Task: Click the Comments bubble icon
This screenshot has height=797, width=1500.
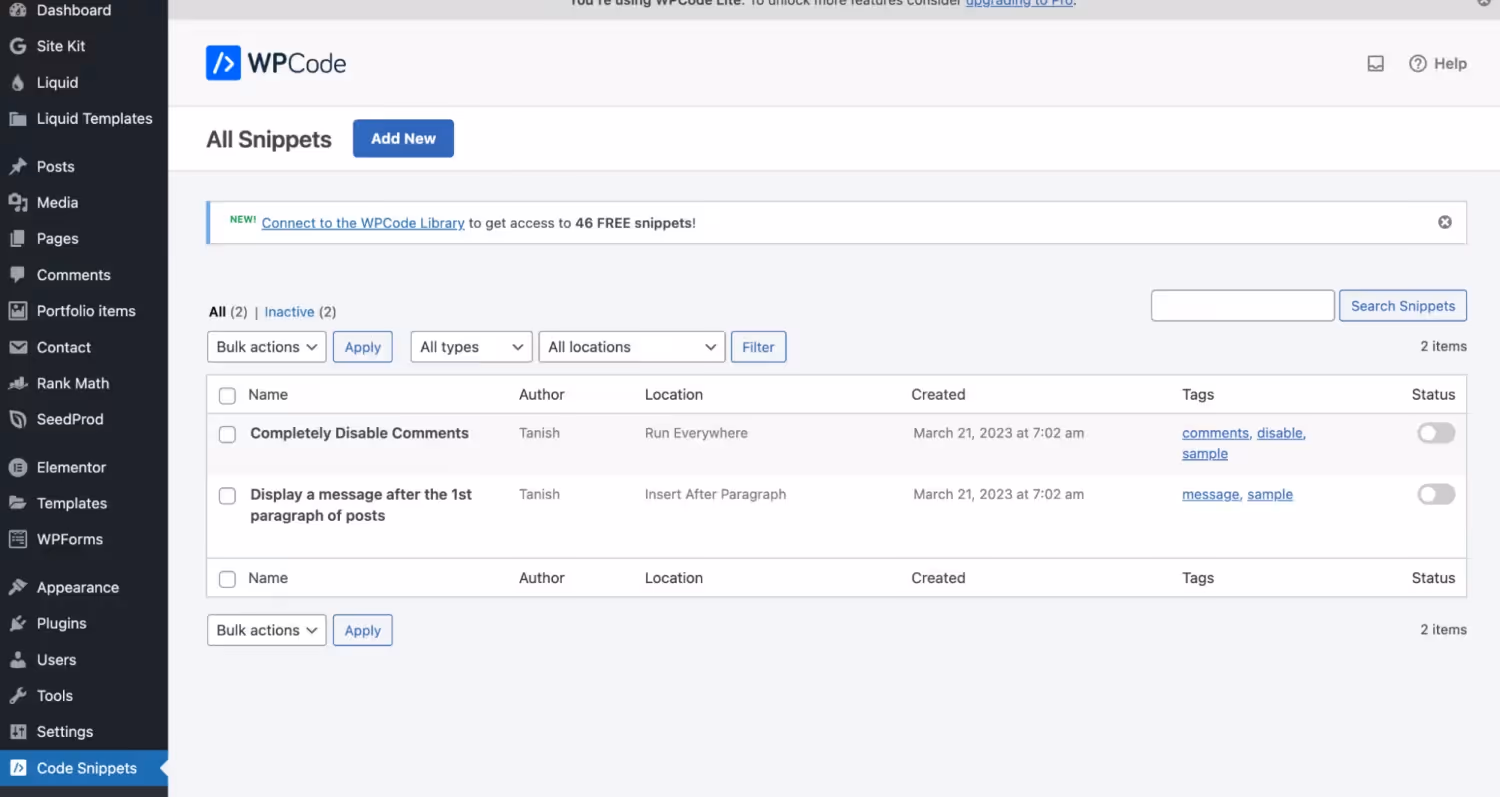Action: tap(17, 275)
